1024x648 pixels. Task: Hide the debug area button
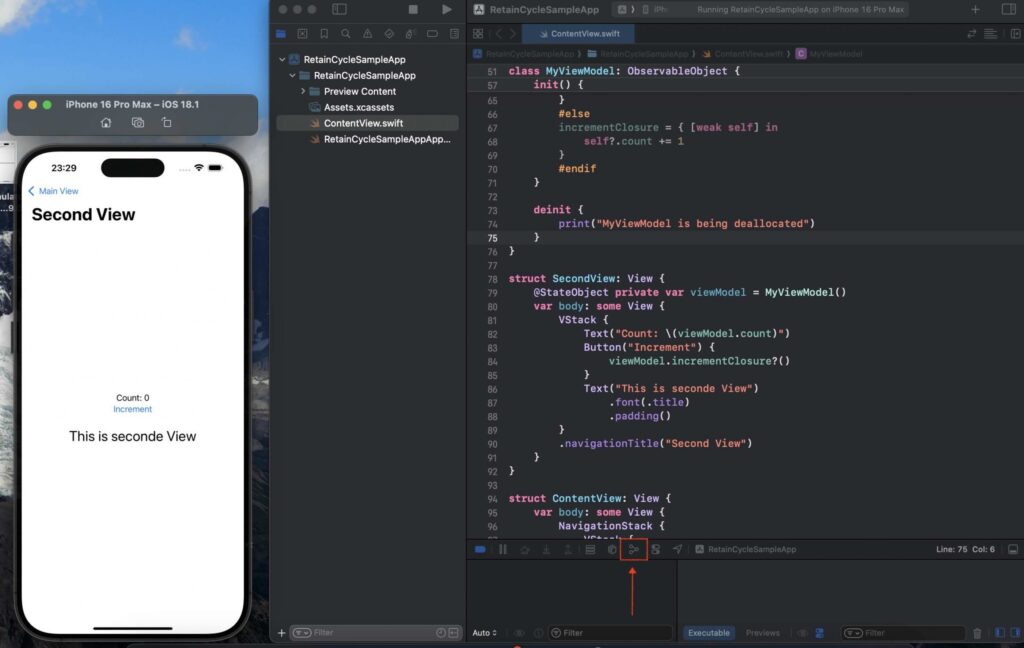[x=1013, y=549]
